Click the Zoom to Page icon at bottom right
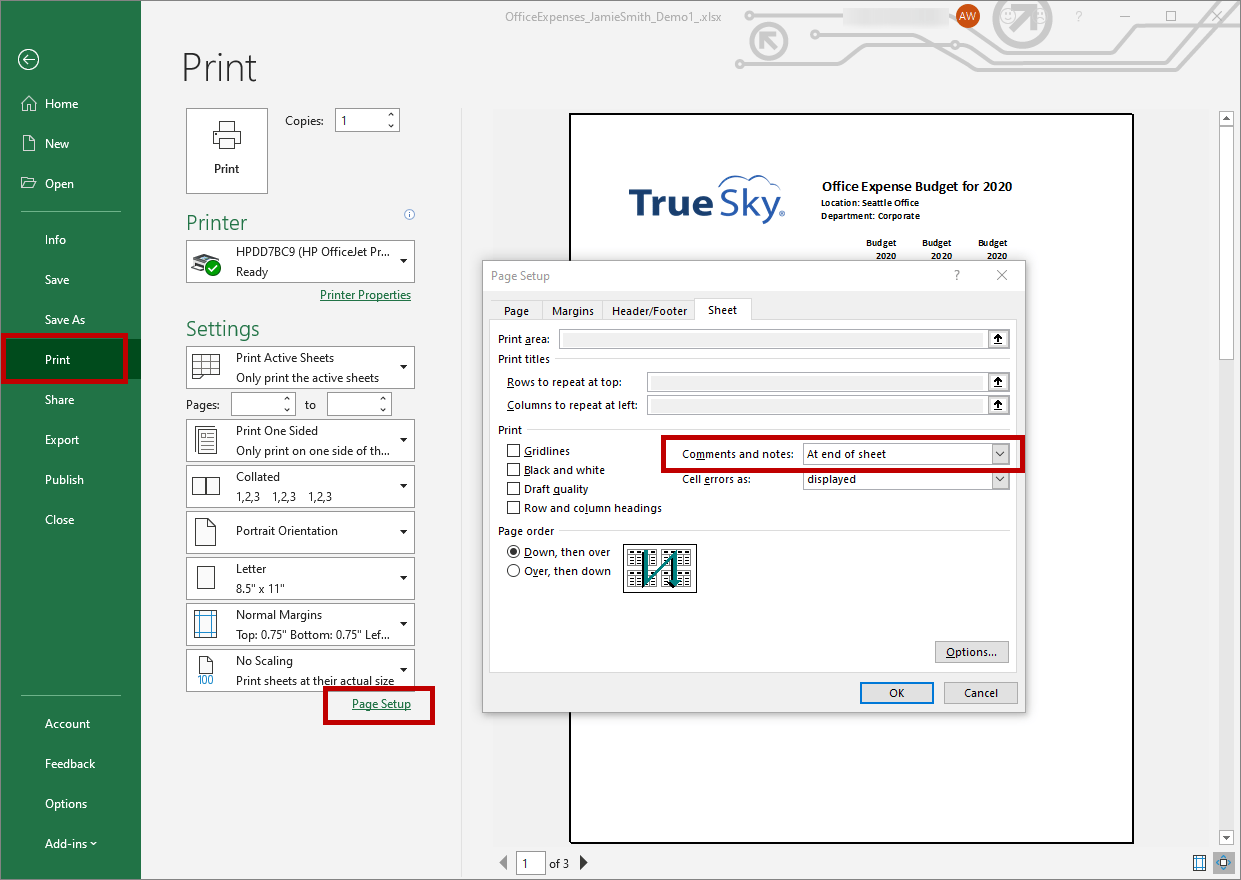 click(1223, 863)
